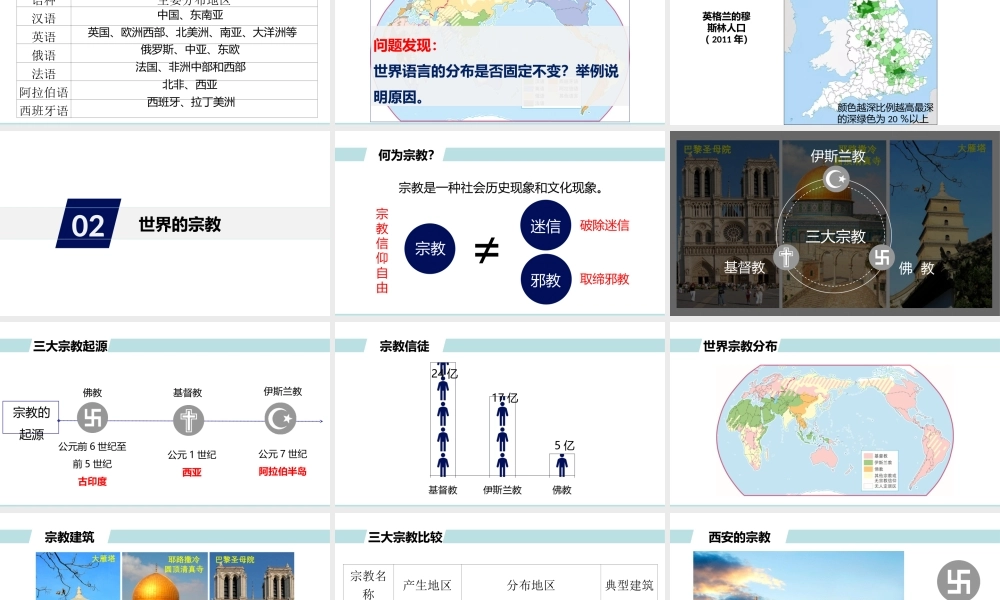The width and height of the screenshot is (1000, 600).
Task: Click the '02' dark blue number badge
Action: 89,223
